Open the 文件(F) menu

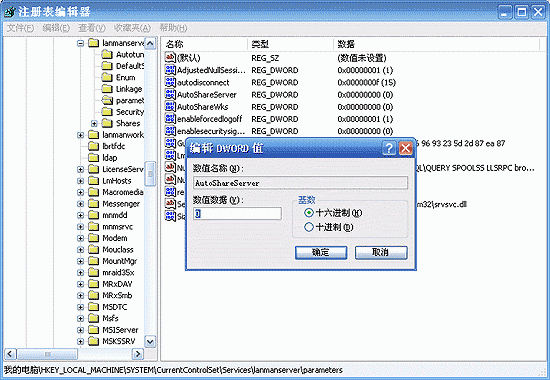click(21, 28)
